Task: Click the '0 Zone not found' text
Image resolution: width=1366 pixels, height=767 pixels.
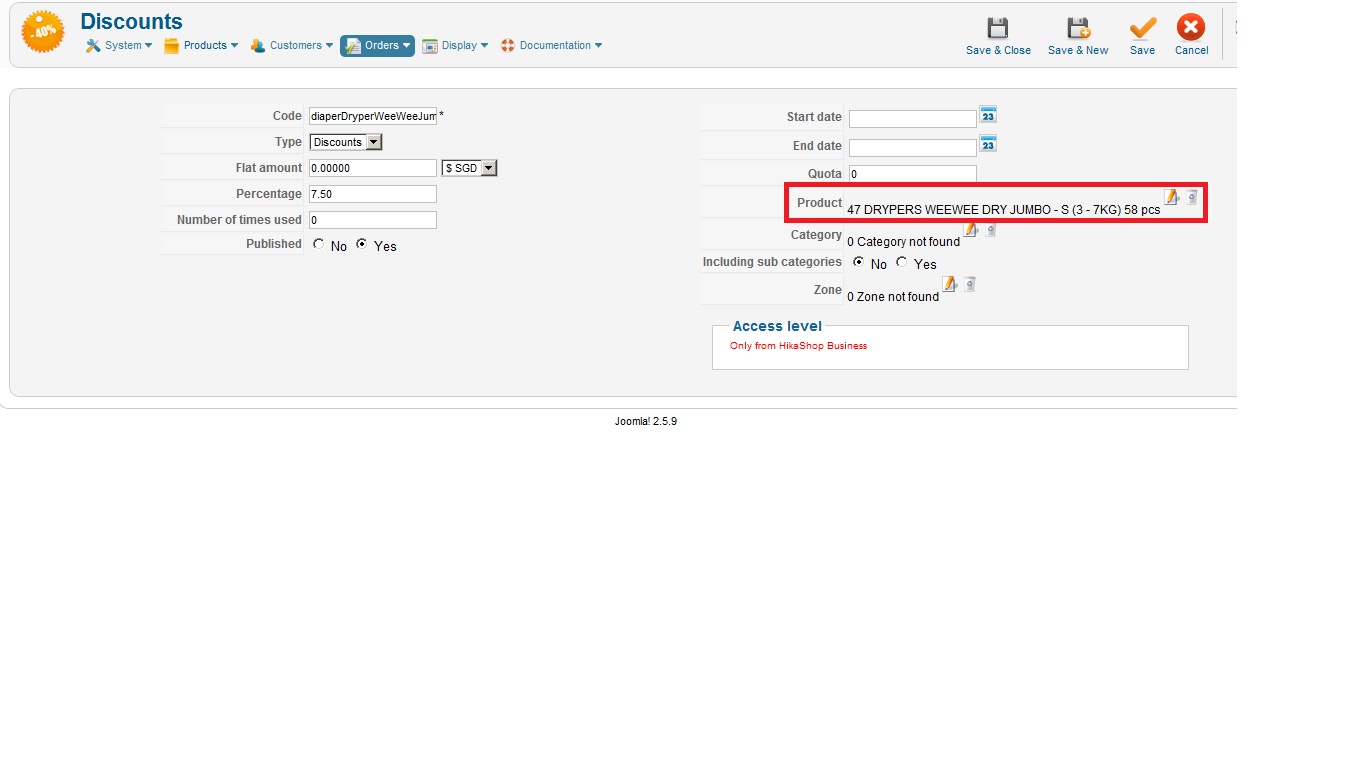Action: [x=893, y=297]
